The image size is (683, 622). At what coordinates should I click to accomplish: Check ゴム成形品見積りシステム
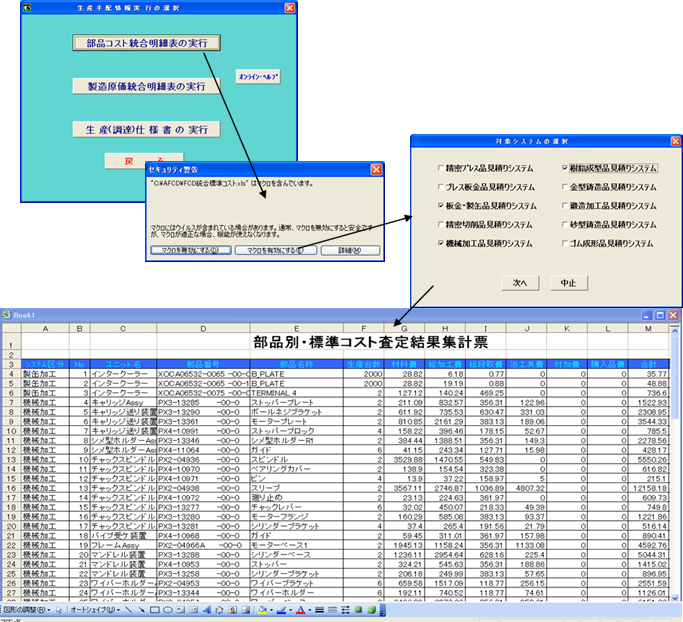[565, 243]
